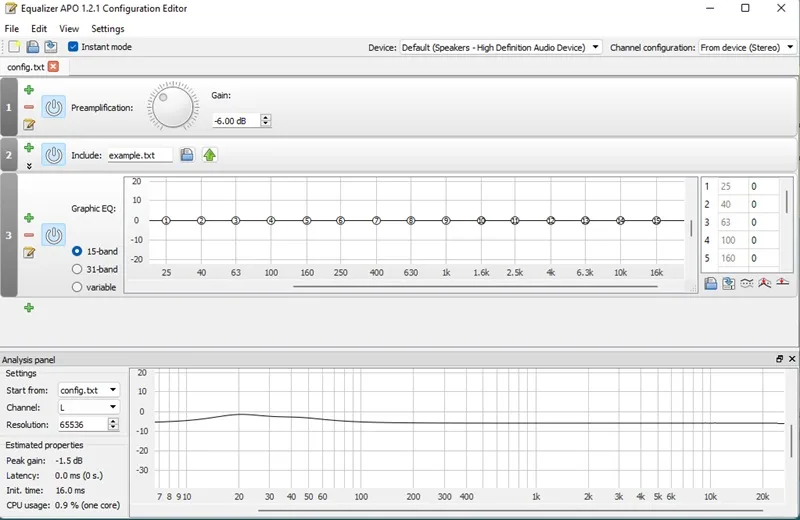This screenshot has height=520, width=800.
Task: Remove Graphic EQ filter with minus icon
Action: (29, 235)
